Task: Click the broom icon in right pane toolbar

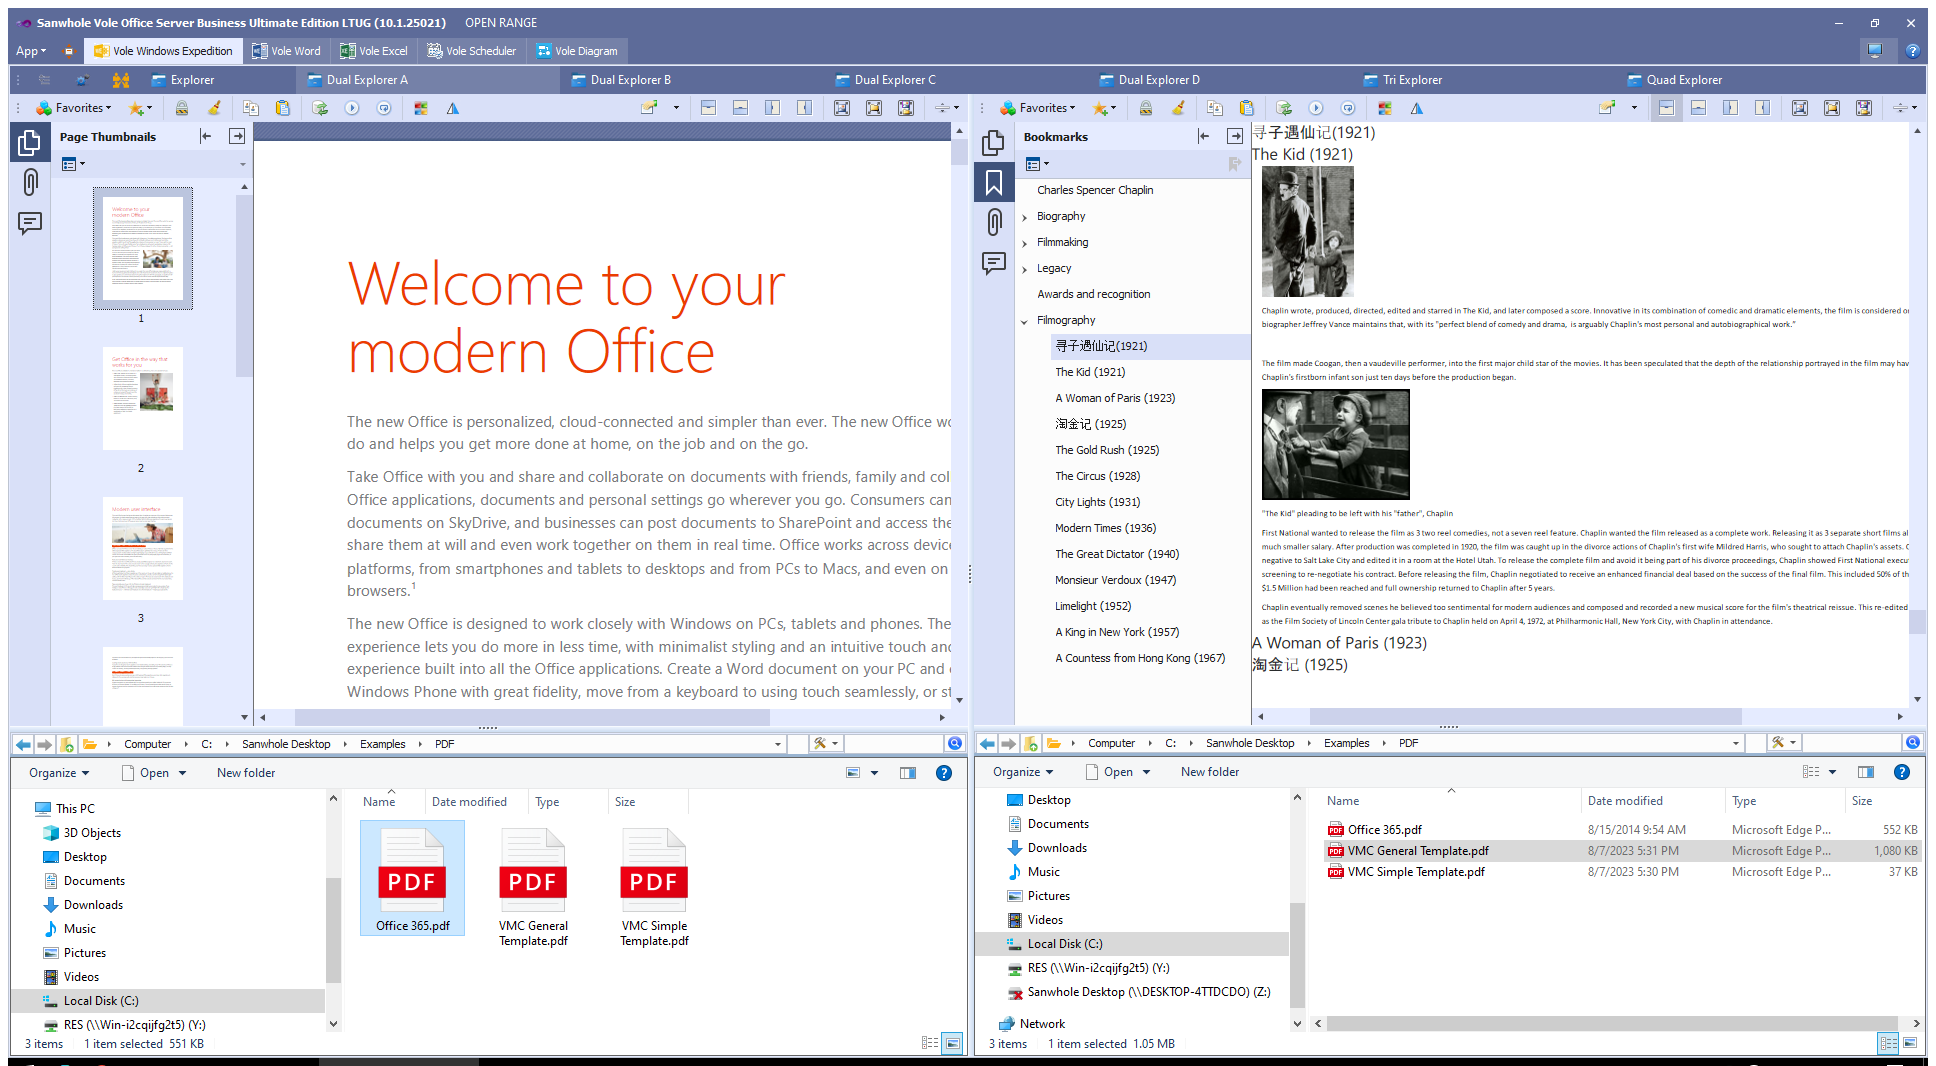Action: coord(1178,108)
